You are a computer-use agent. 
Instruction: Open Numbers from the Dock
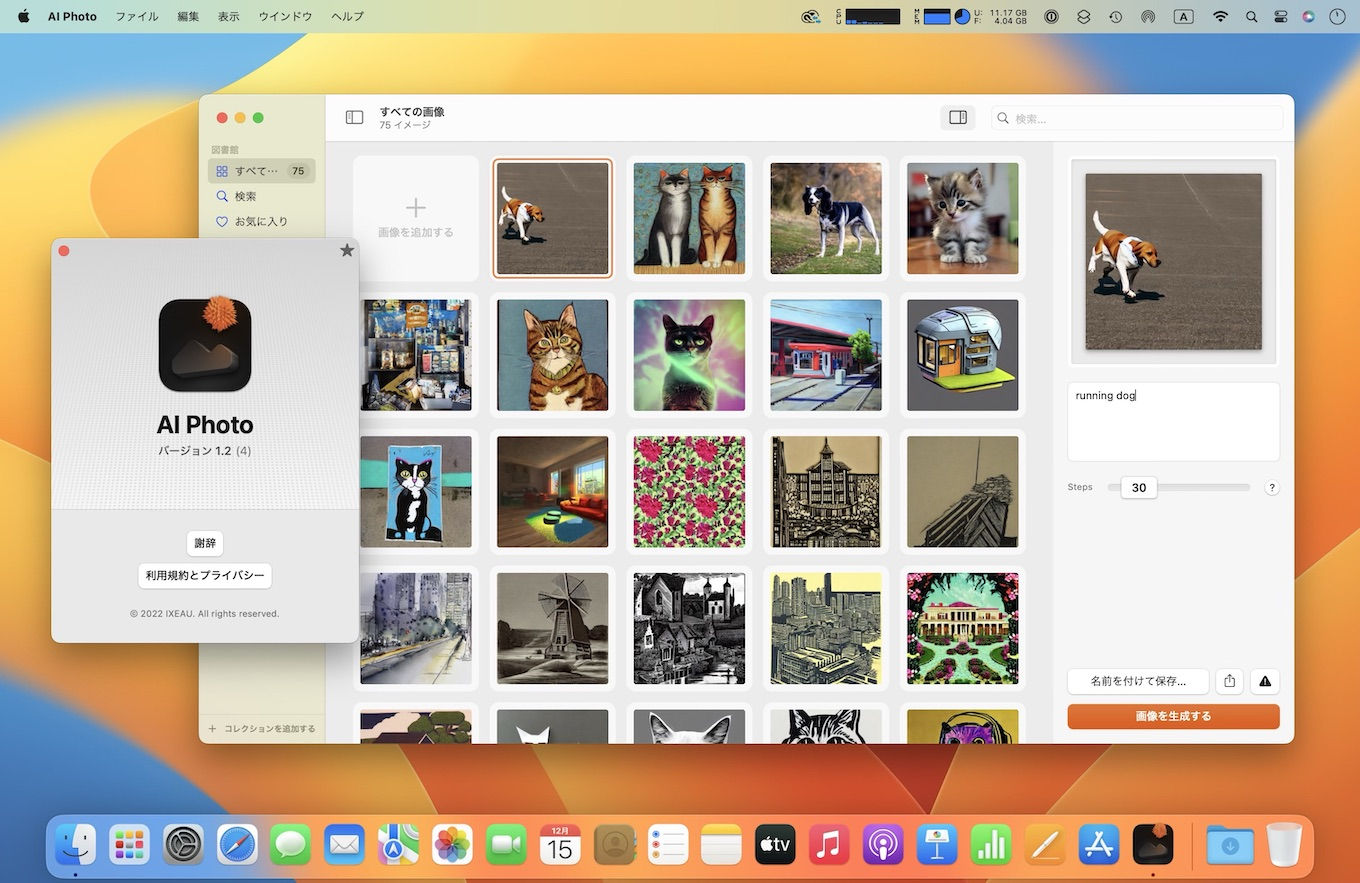991,845
